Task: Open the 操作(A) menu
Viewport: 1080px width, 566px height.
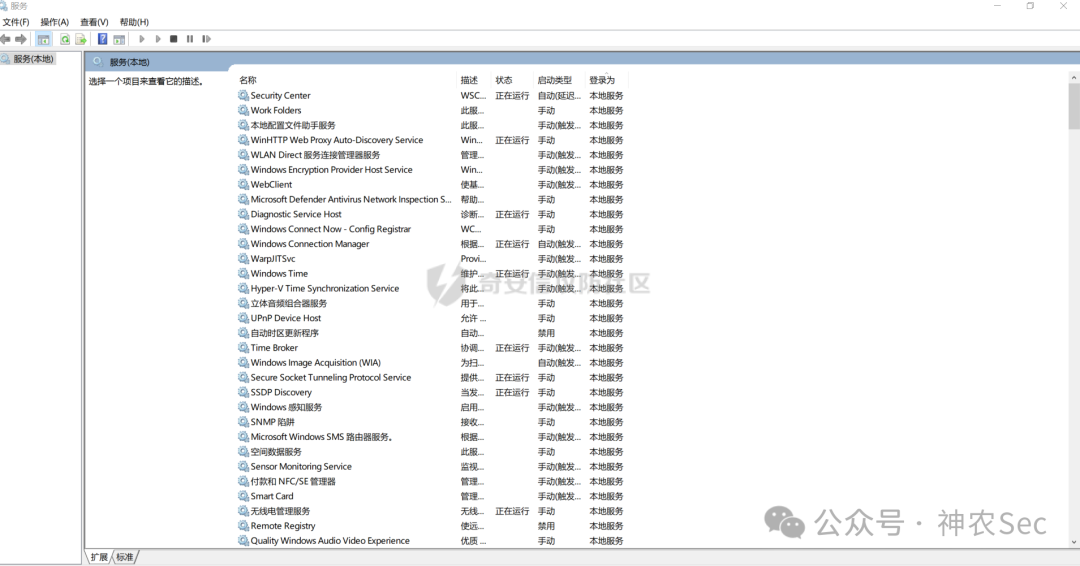Action: pos(54,22)
